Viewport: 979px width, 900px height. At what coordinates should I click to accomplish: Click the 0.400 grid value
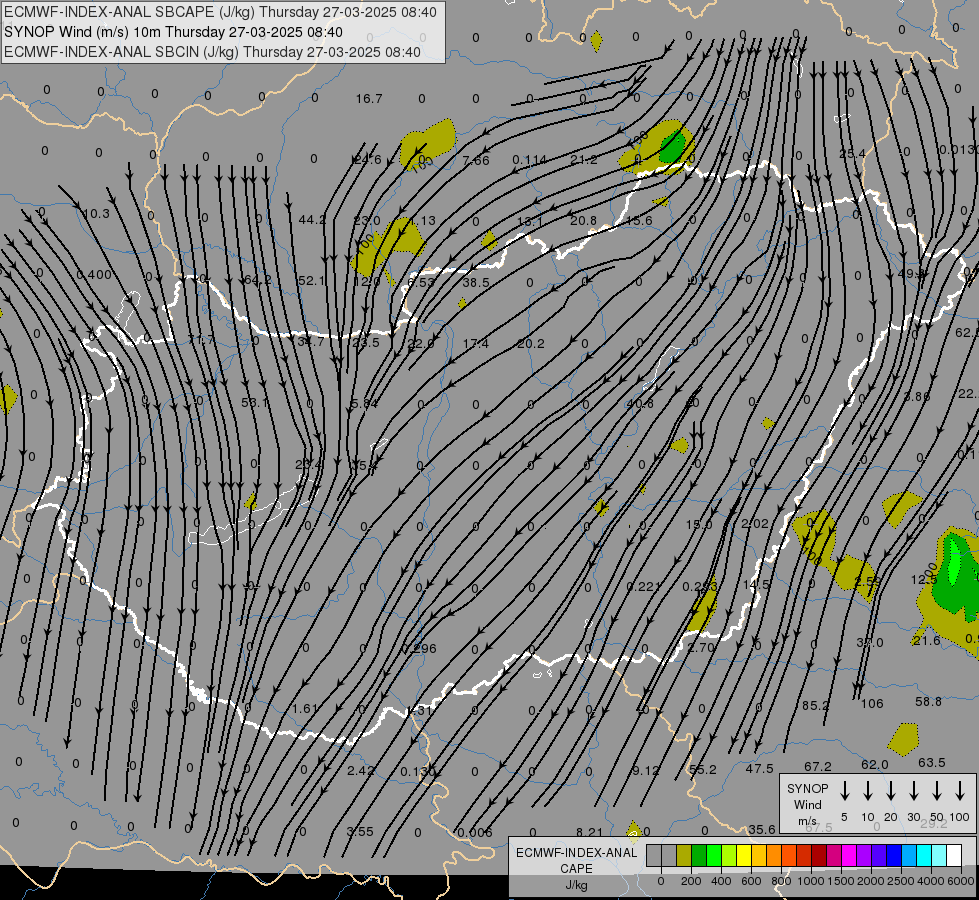coord(94,275)
